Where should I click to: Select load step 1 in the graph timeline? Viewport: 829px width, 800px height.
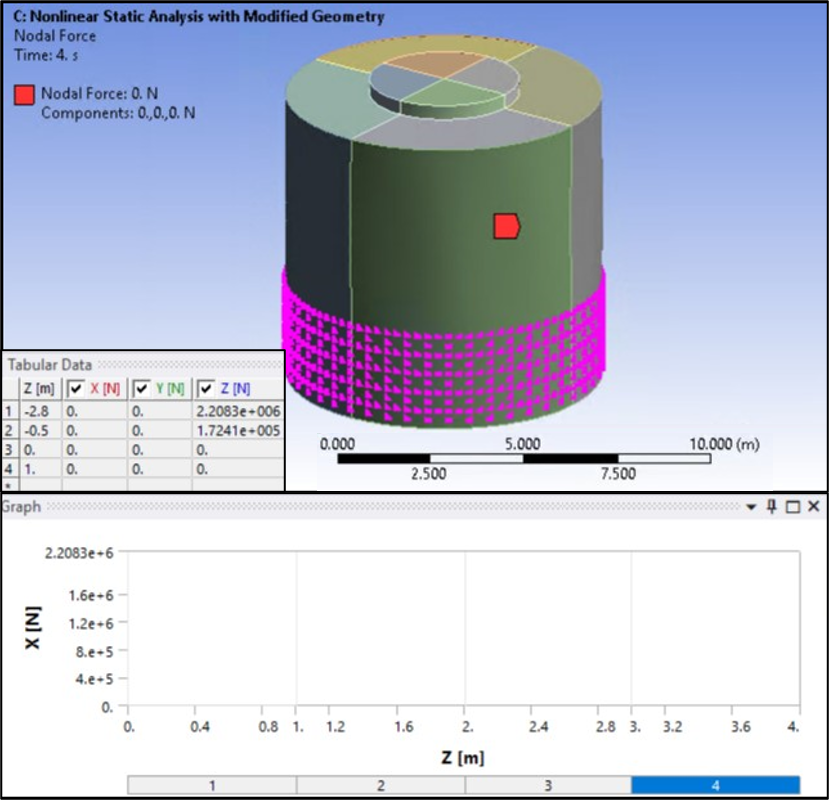click(x=212, y=786)
